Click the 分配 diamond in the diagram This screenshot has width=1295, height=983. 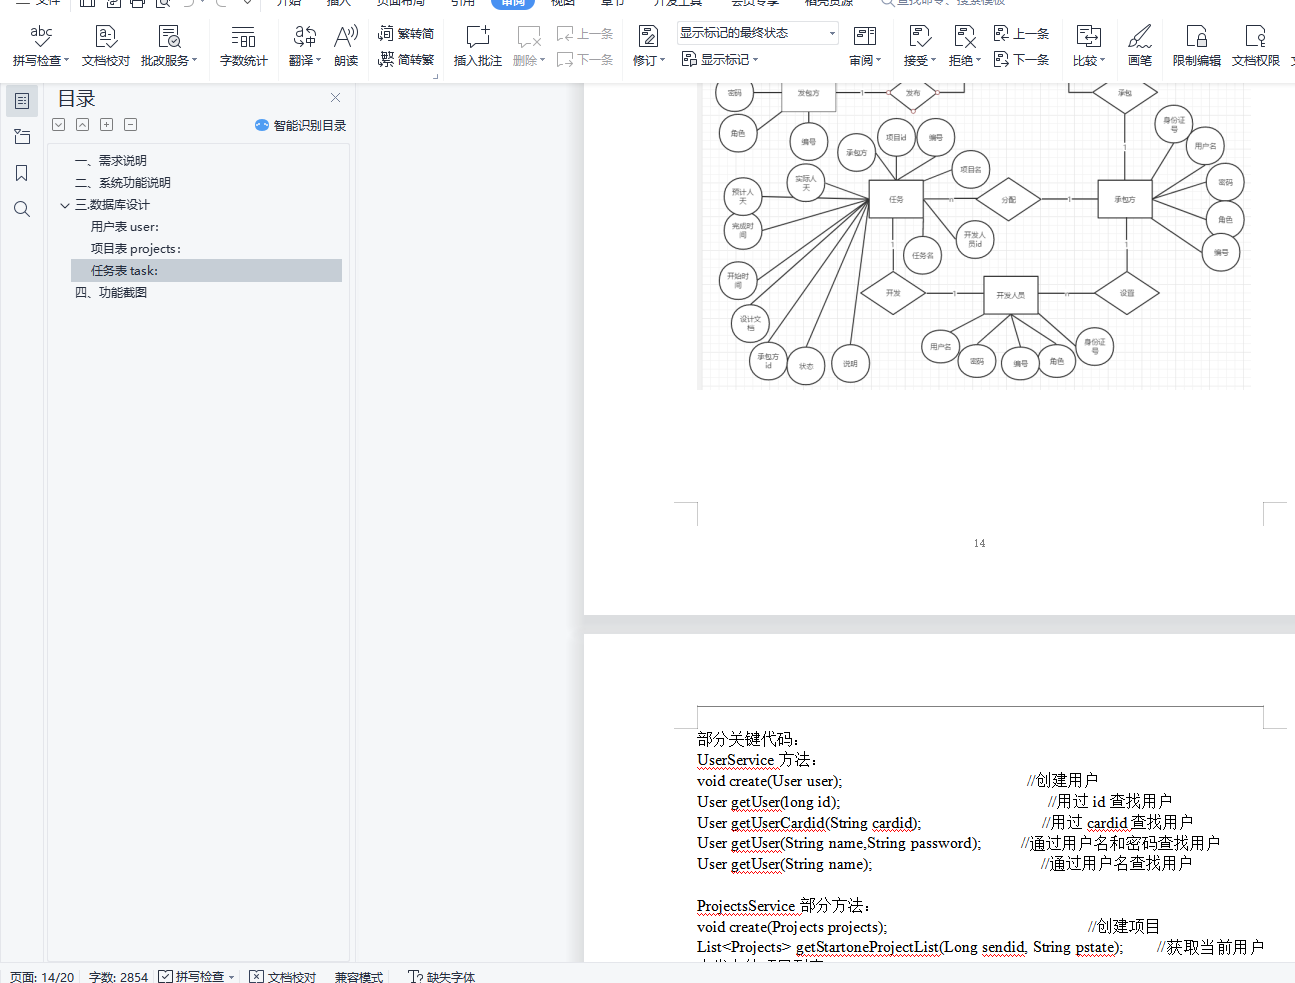(x=1009, y=200)
